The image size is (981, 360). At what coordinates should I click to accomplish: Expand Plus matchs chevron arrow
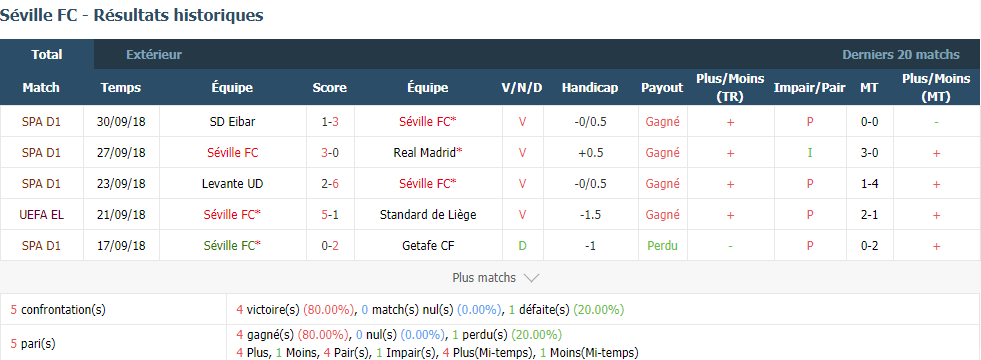point(531,278)
